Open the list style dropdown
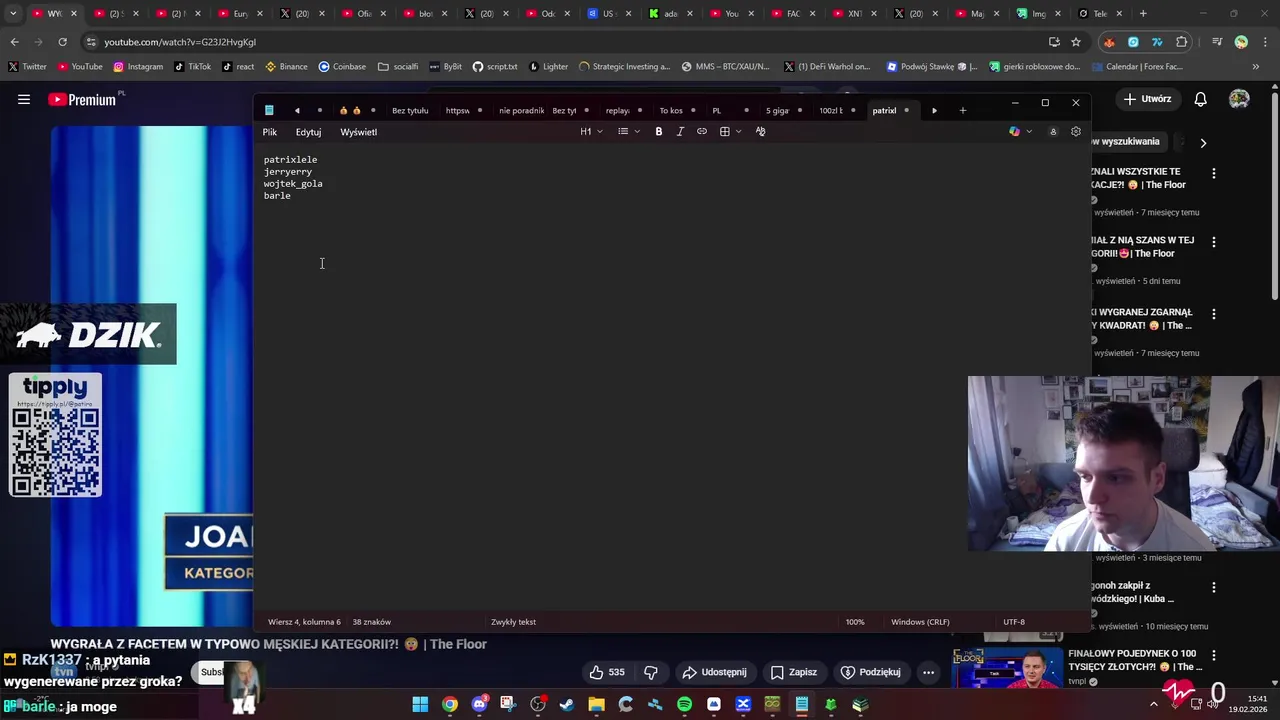1280x720 pixels. 629,132
